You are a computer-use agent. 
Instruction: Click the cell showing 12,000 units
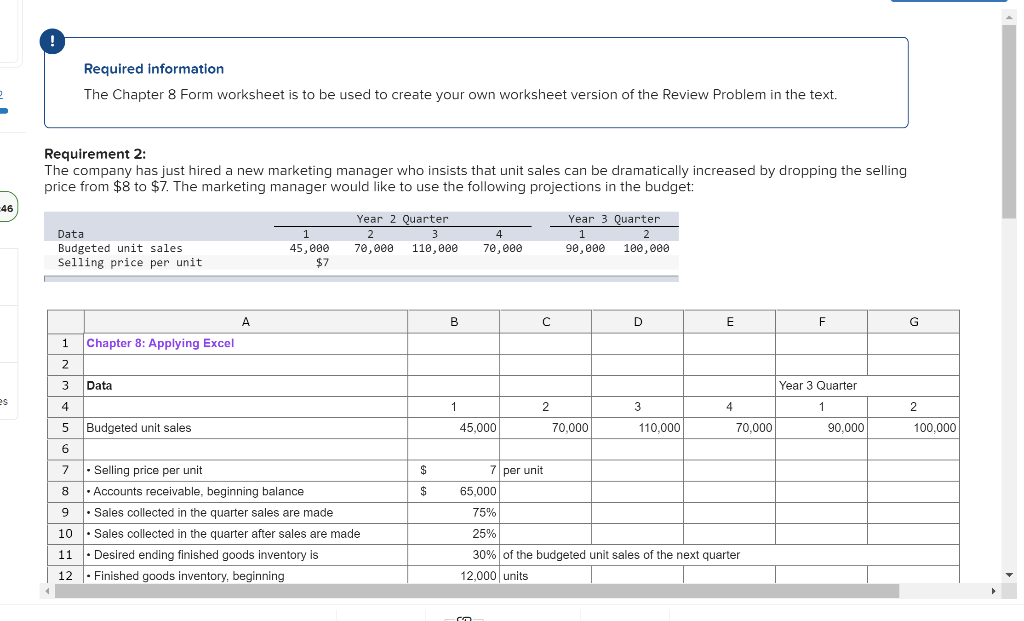[453, 575]
